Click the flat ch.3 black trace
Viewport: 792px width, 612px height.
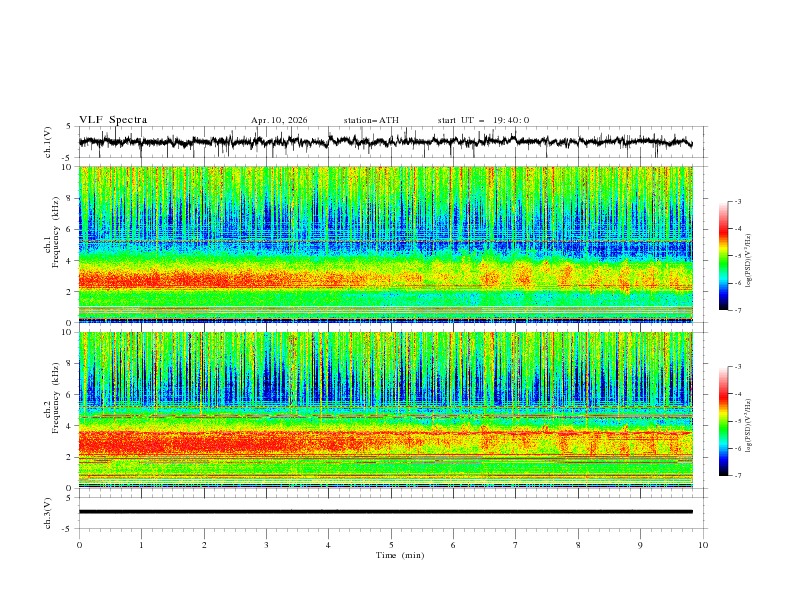pos(385,512)
